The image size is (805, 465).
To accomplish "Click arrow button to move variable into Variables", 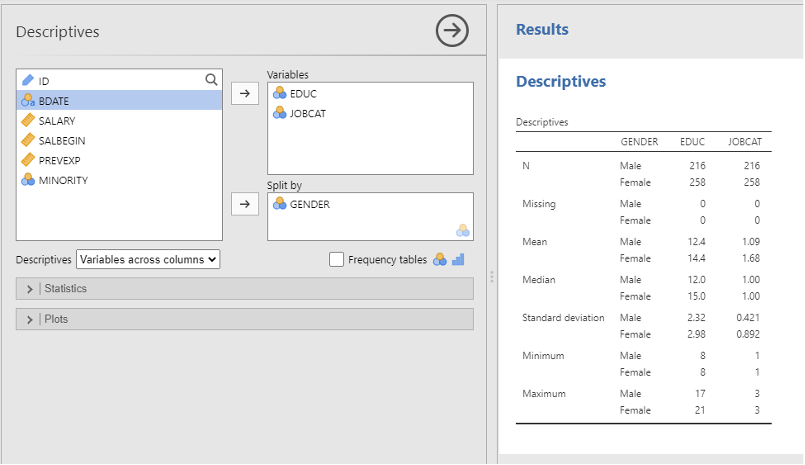I will [x=245, y=93].
